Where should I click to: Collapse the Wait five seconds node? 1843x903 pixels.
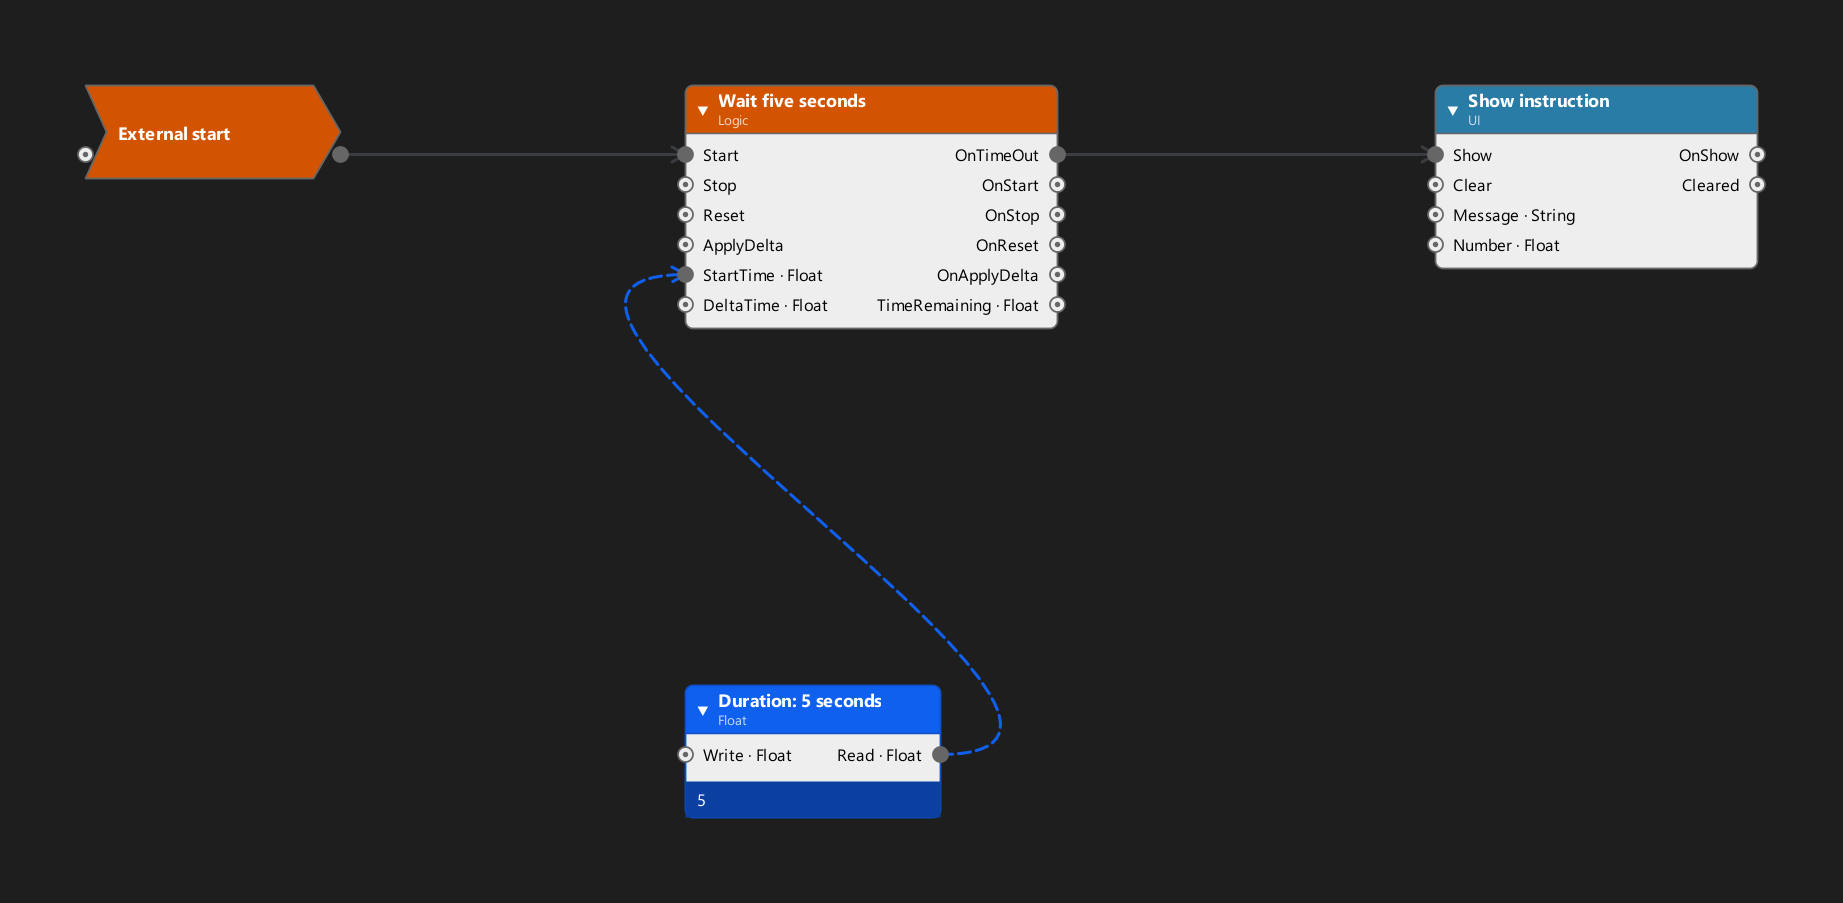[703, 110]
